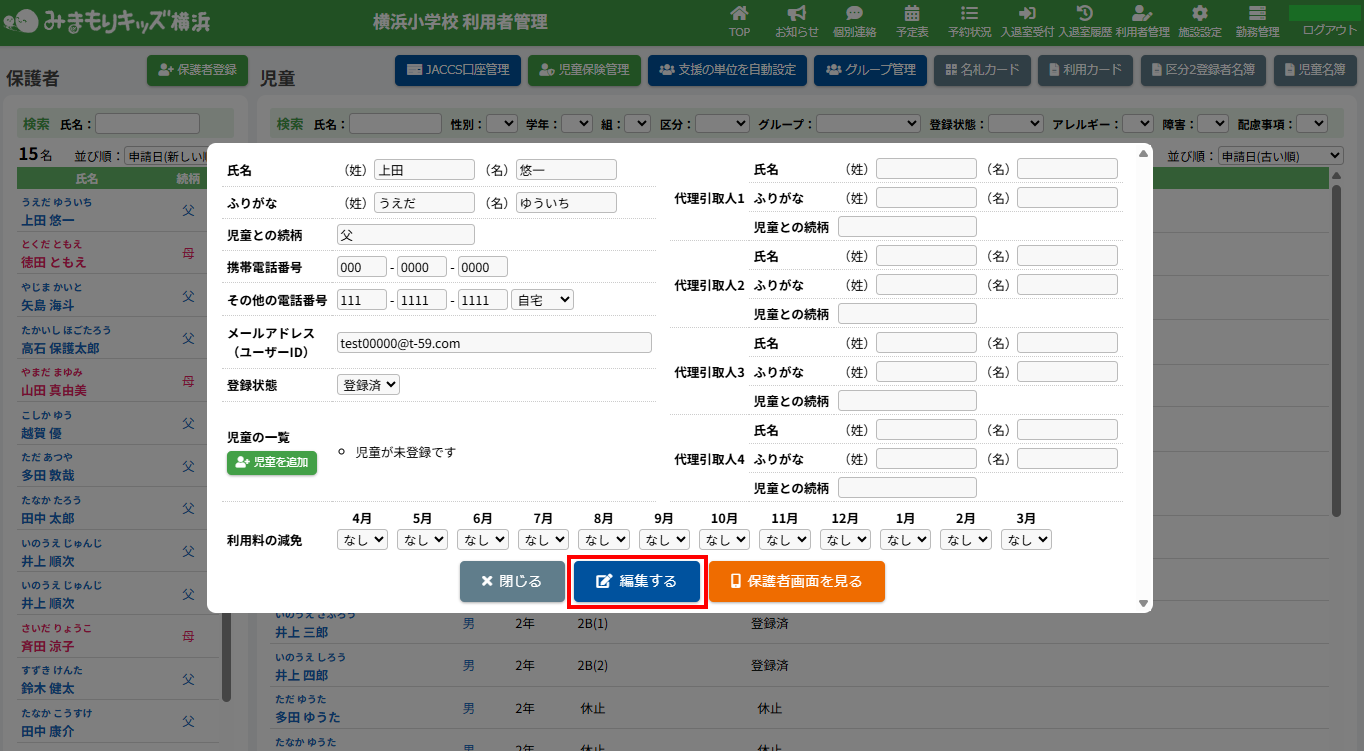Image resolution: width=1364 pixels, height=751 pixels.
Task: Click the メールアドレス input field
Action: tap(494, 343)
